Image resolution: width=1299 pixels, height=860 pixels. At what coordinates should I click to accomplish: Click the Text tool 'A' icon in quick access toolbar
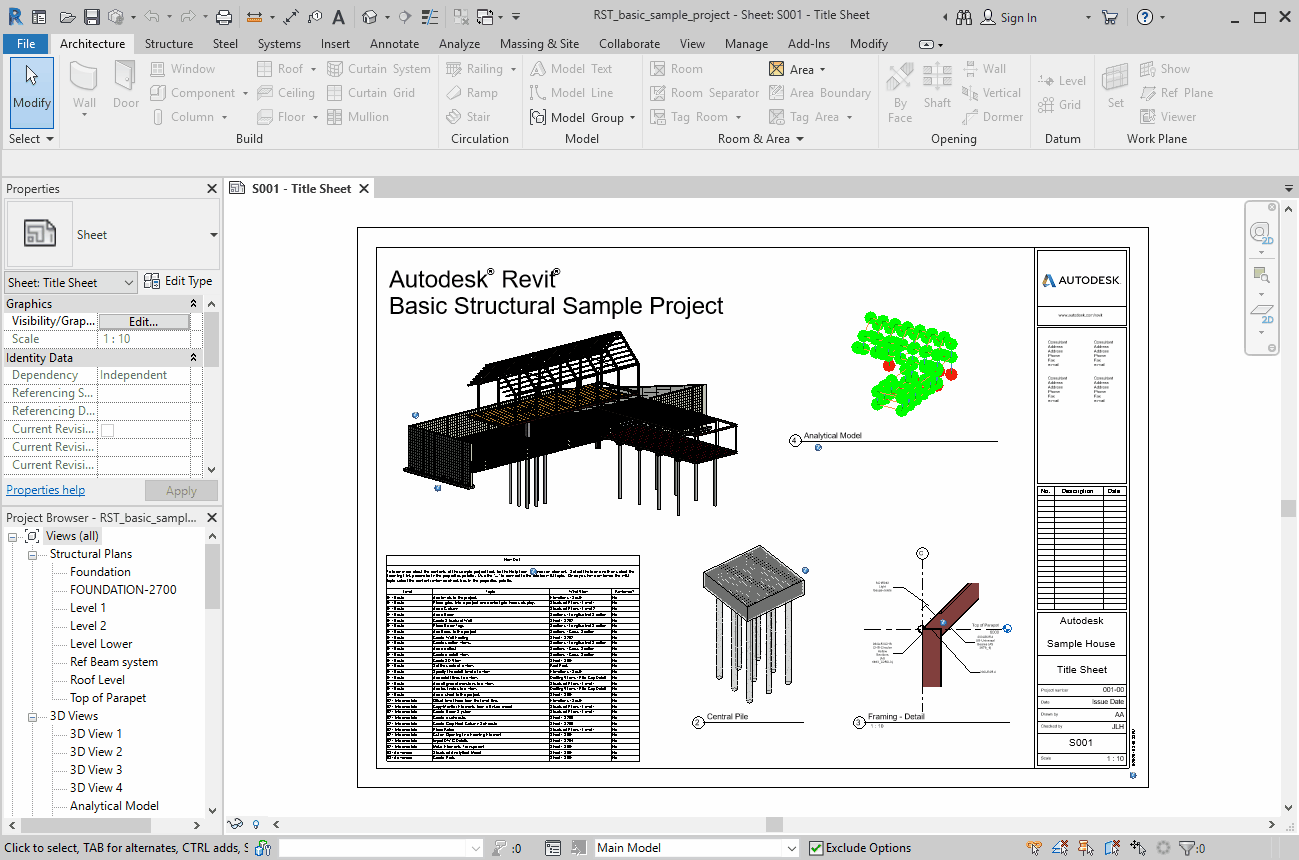coord(338,17)
